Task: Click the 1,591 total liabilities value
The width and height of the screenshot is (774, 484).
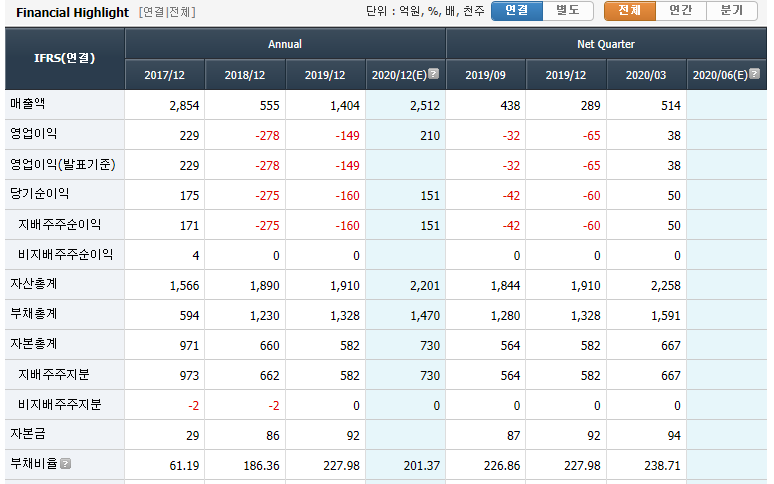Action: [665, 316]
